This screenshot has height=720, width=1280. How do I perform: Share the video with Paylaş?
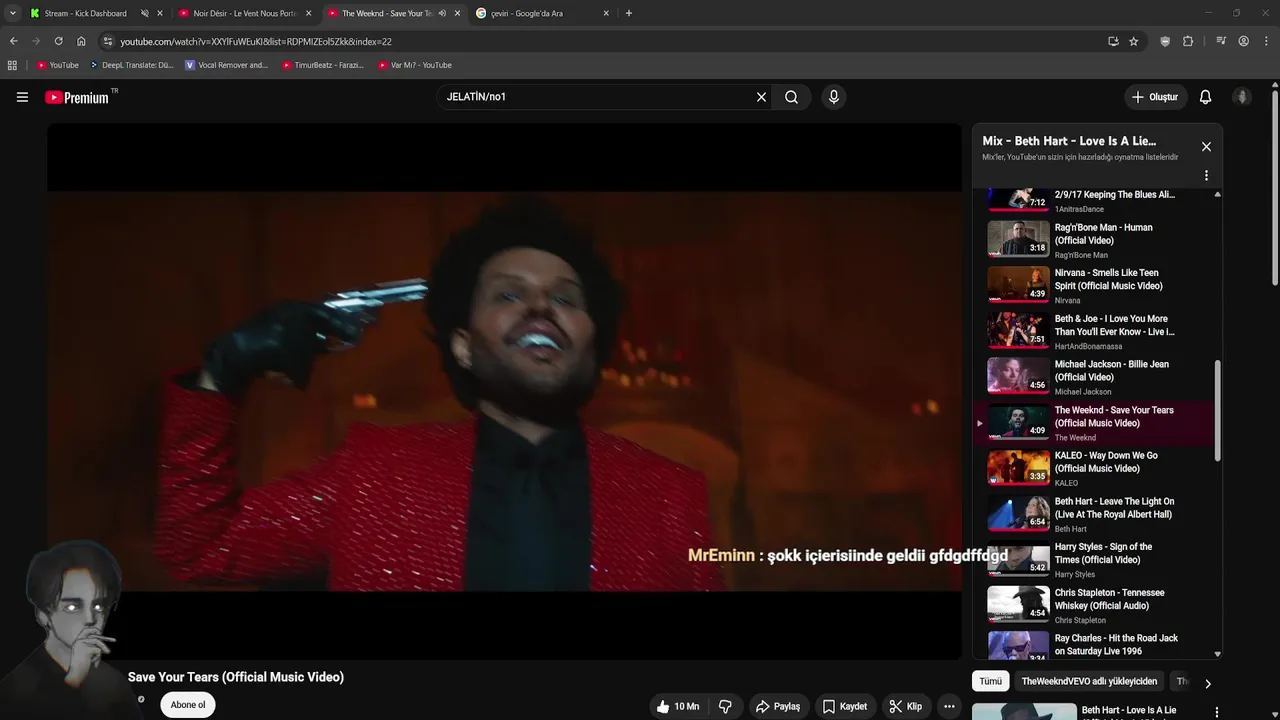(777, 706)
